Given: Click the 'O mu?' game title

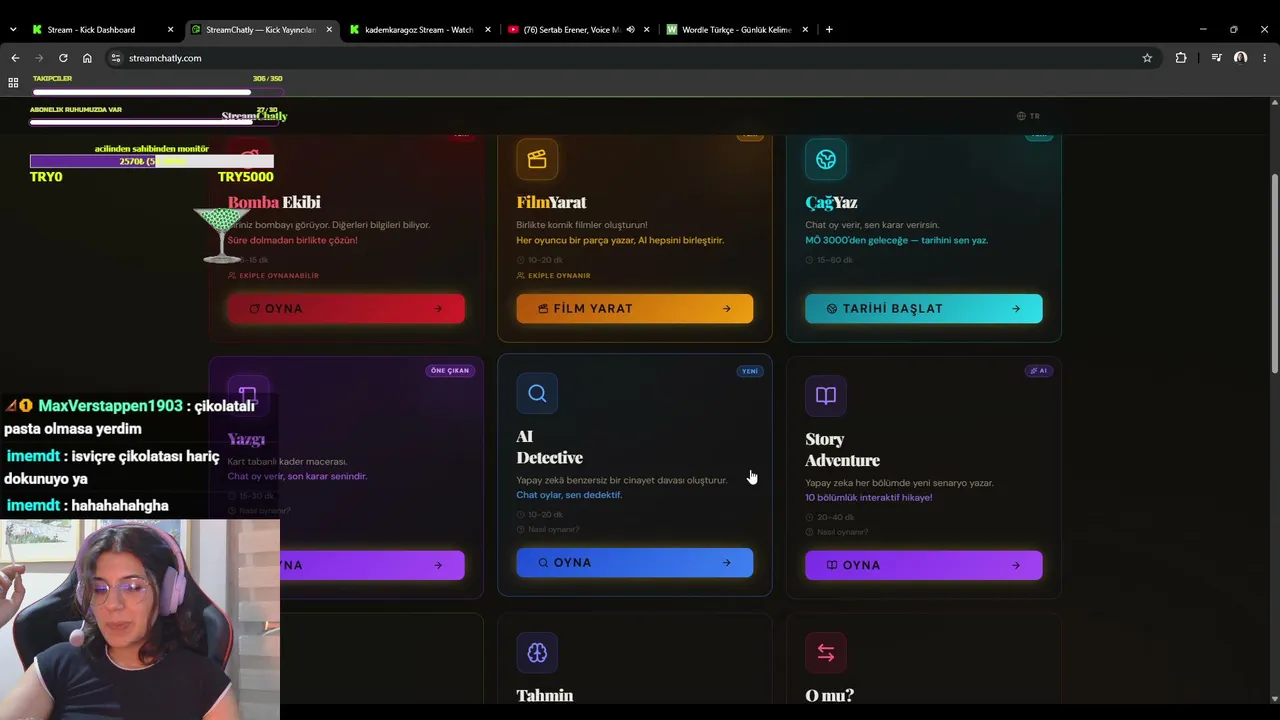Looking at the screenshot, I should [x=830, y=695].
